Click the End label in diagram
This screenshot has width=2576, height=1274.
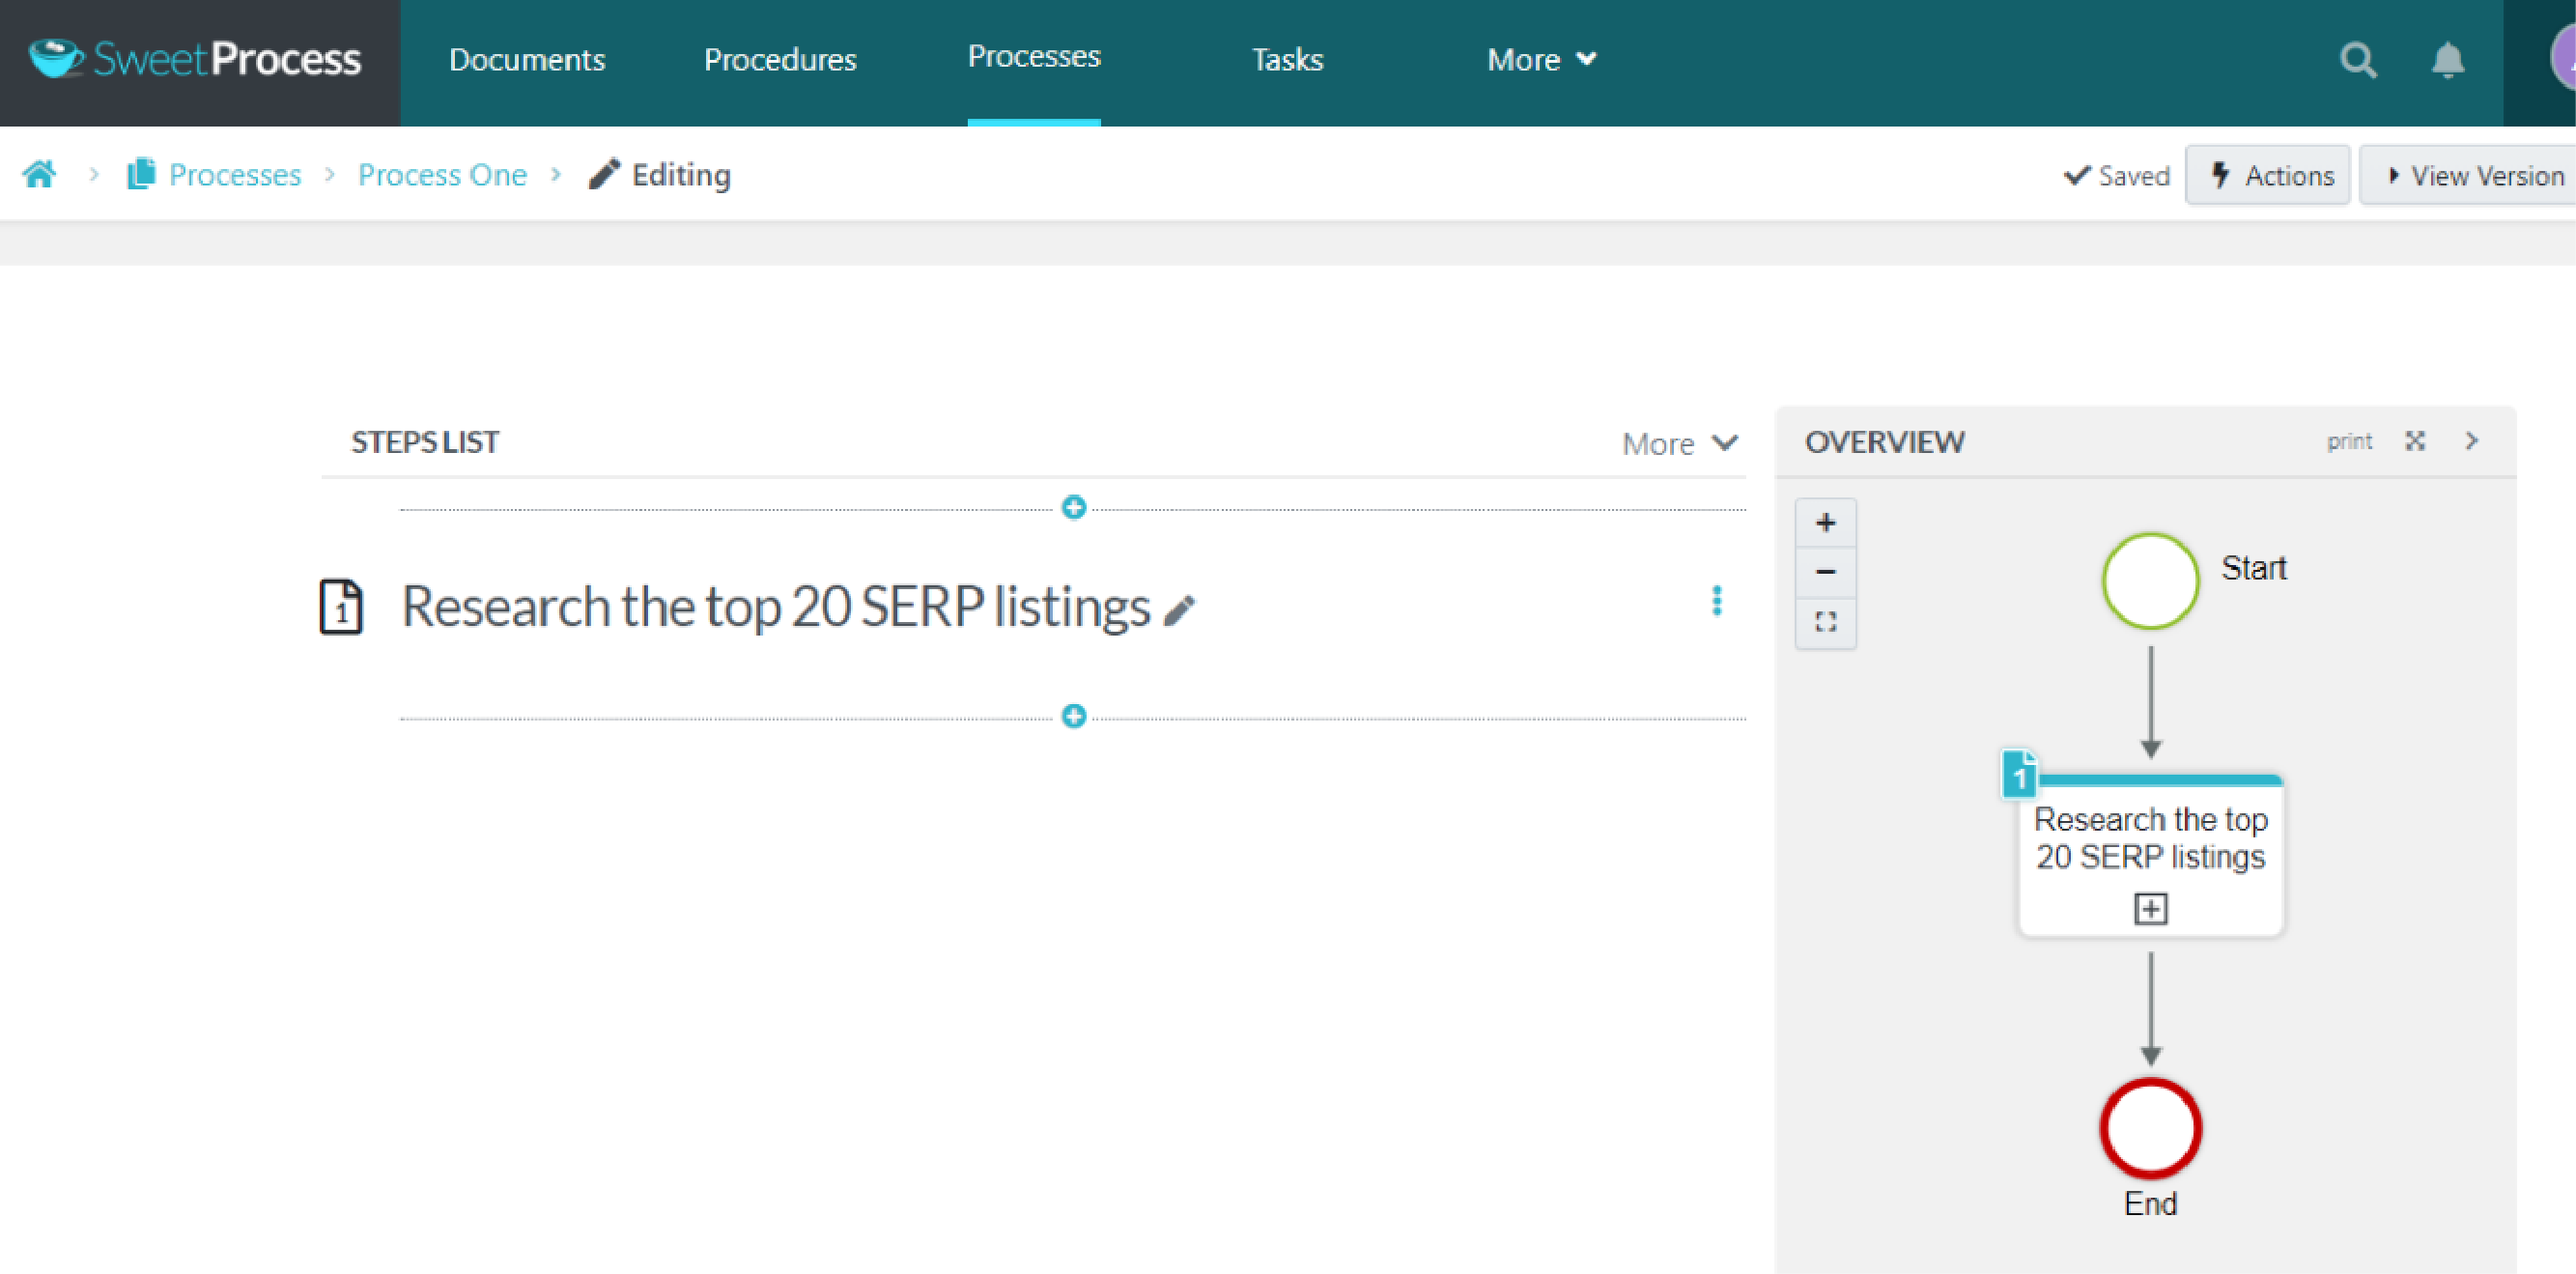click(2150, 1203)
